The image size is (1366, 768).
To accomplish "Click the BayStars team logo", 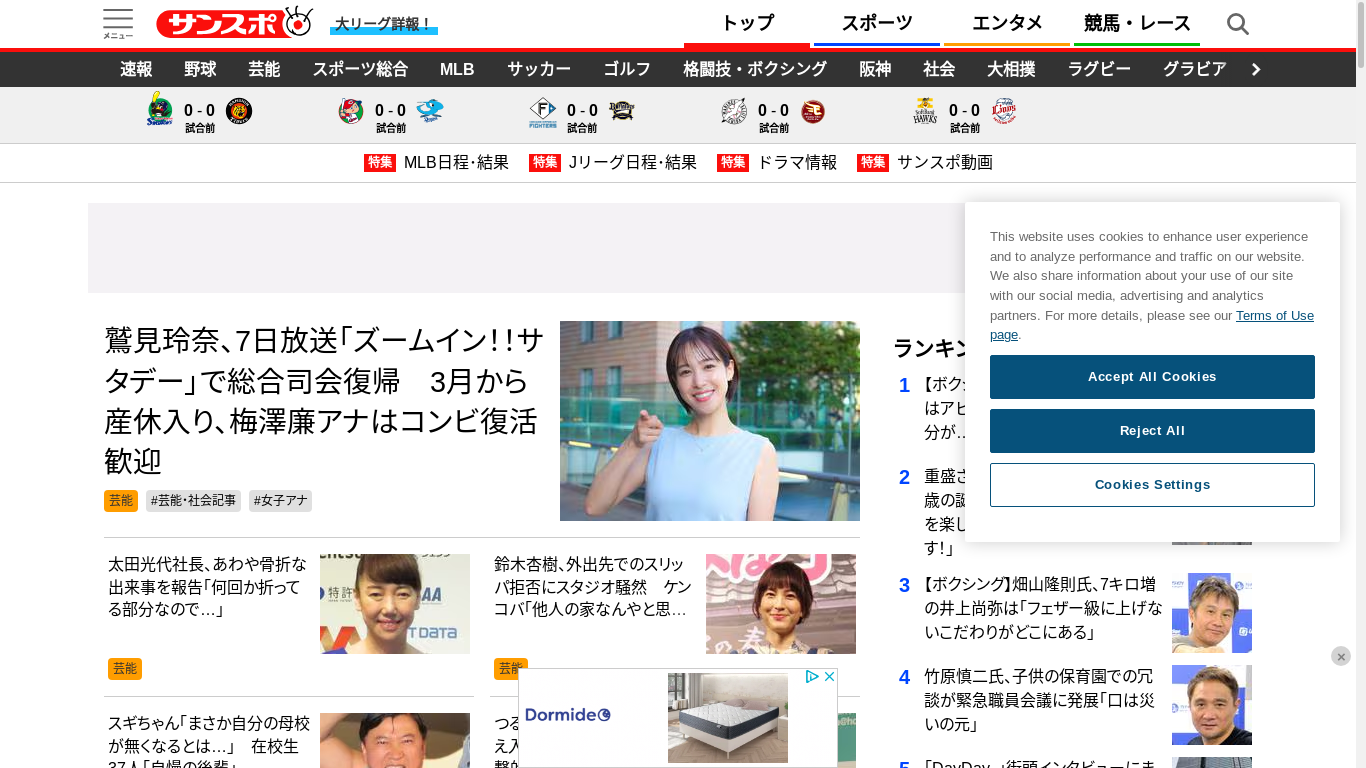I will [430, 111].
